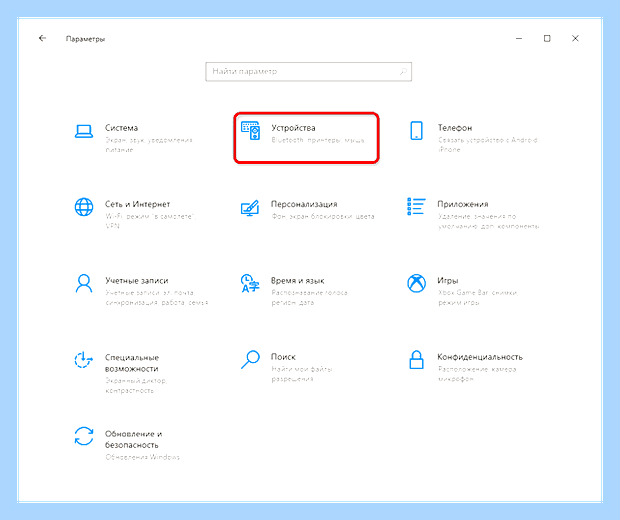The height and width of the screenshot is (520, 620).
Task: Click the Параметры window title
Action: (x=85, y=39)
